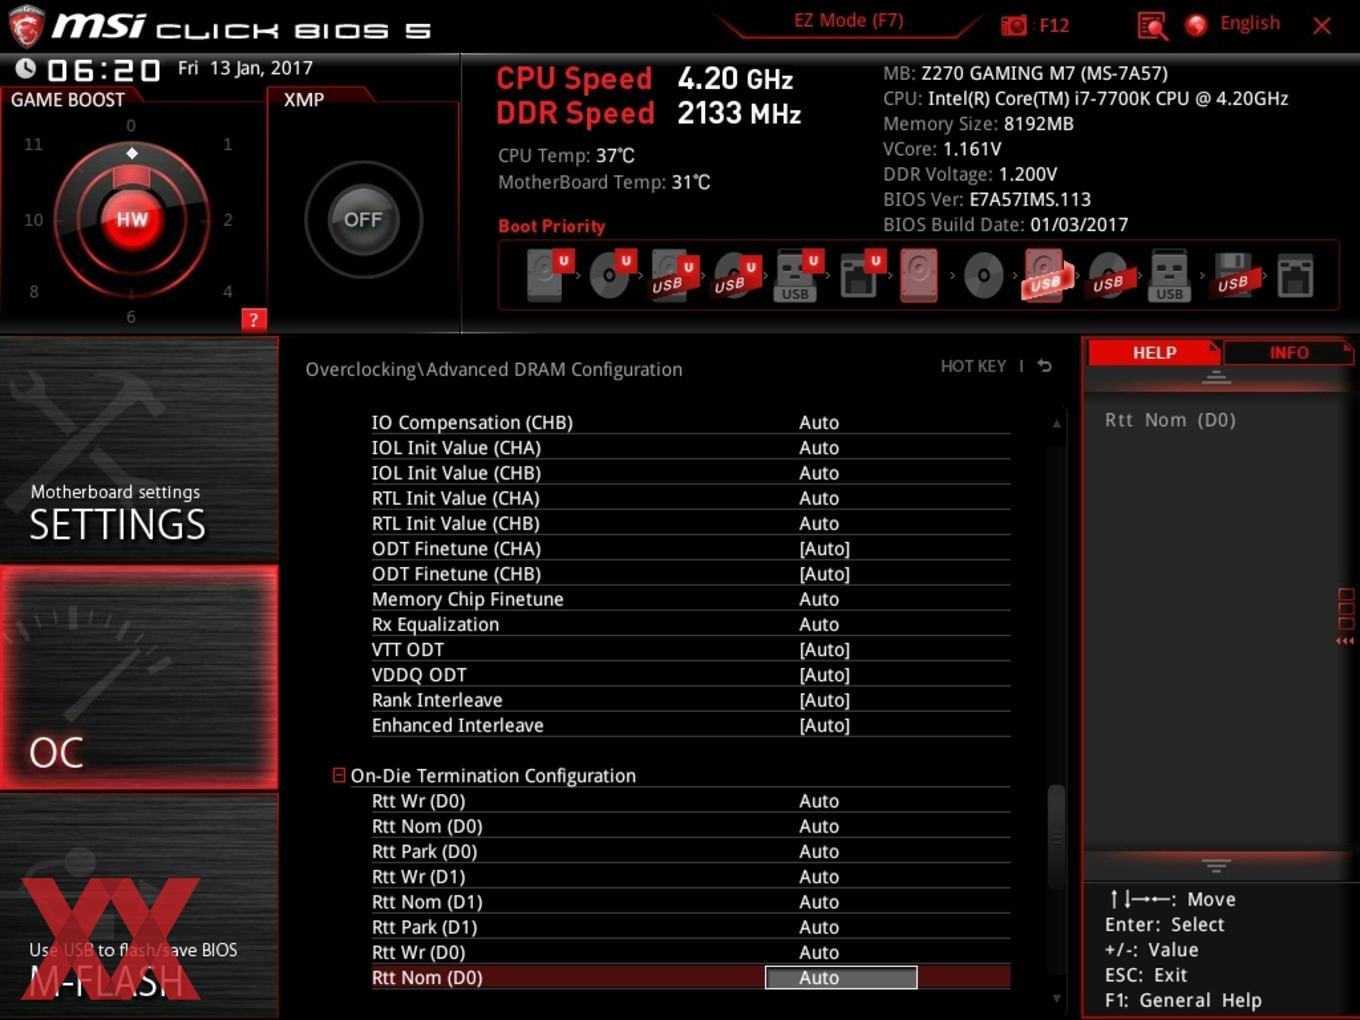Open the HOT KEY list
The width and height of the screenshot is (1360, 1020).
pyautogui.click(x=973, y=366)
